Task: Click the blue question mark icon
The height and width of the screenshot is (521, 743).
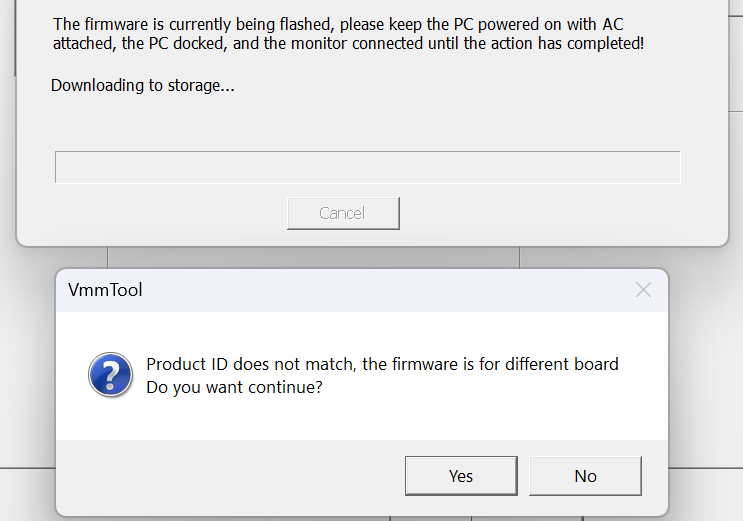Action: coord(110,375)
